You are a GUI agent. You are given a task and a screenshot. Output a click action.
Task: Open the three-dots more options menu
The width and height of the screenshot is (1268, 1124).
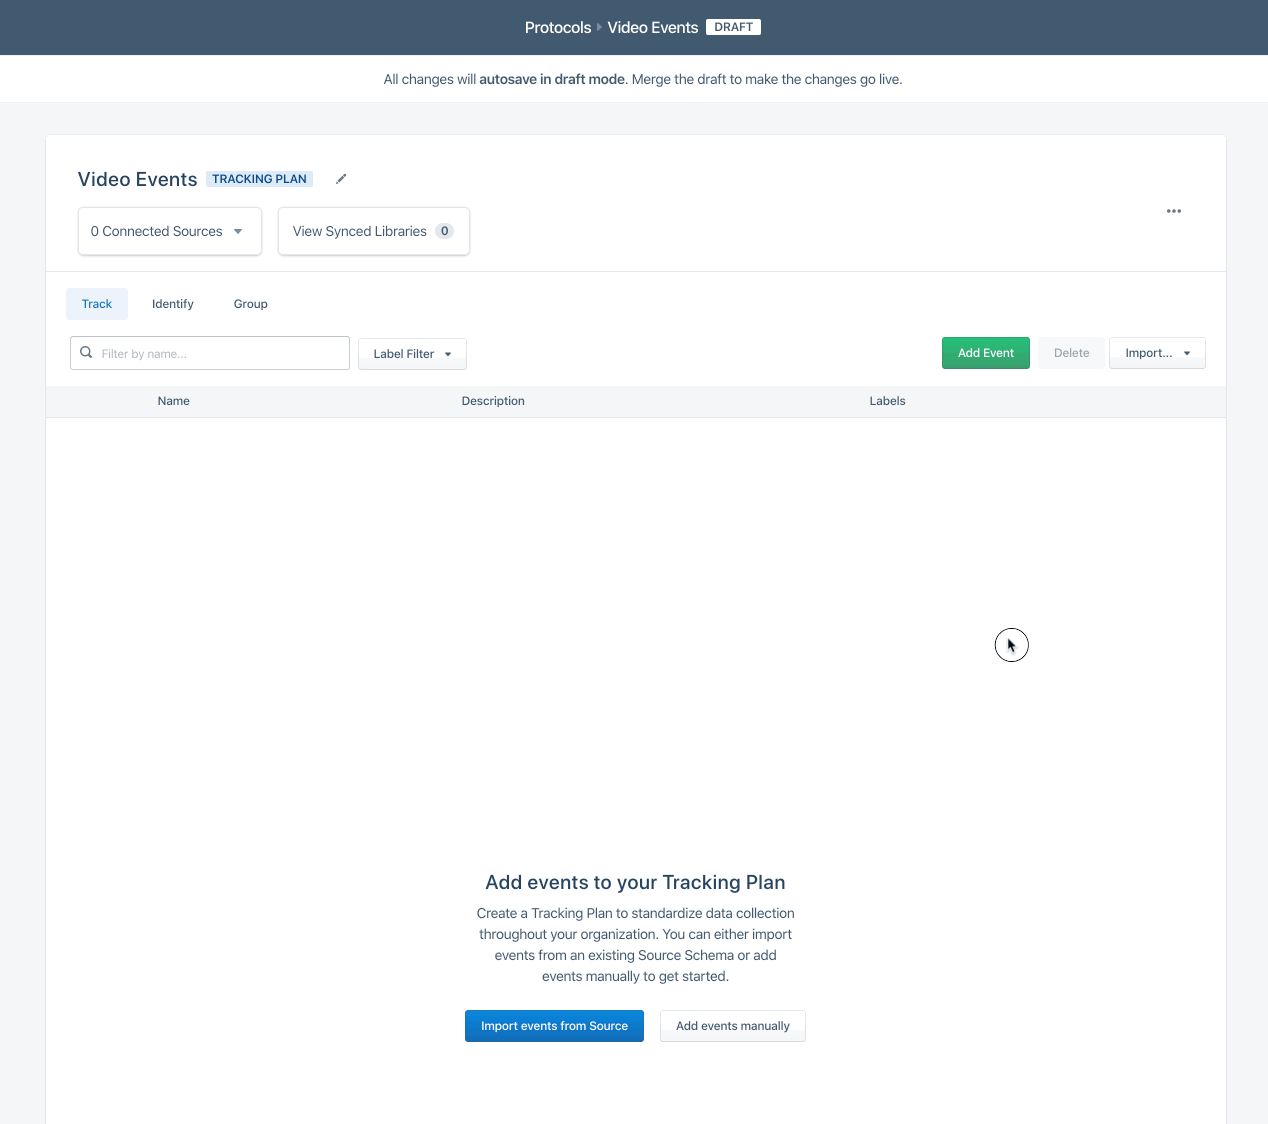[x=1173, y=211]
